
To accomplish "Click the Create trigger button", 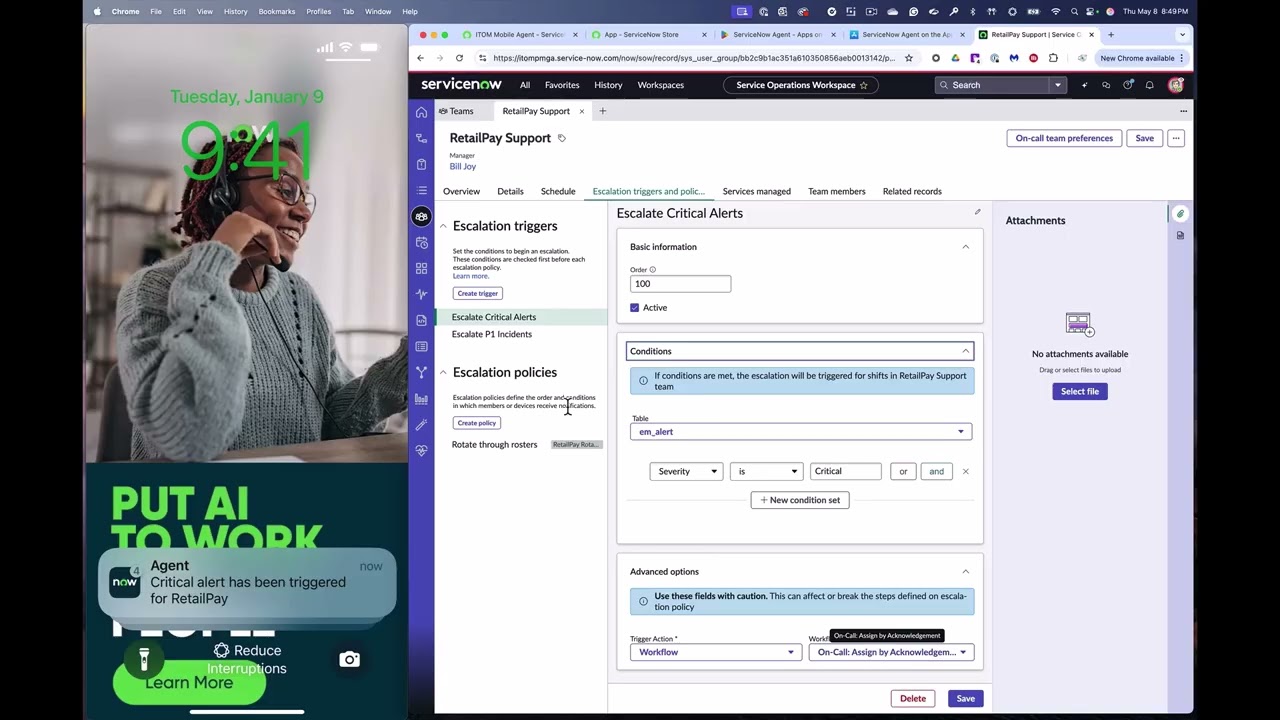I will 477,293.
